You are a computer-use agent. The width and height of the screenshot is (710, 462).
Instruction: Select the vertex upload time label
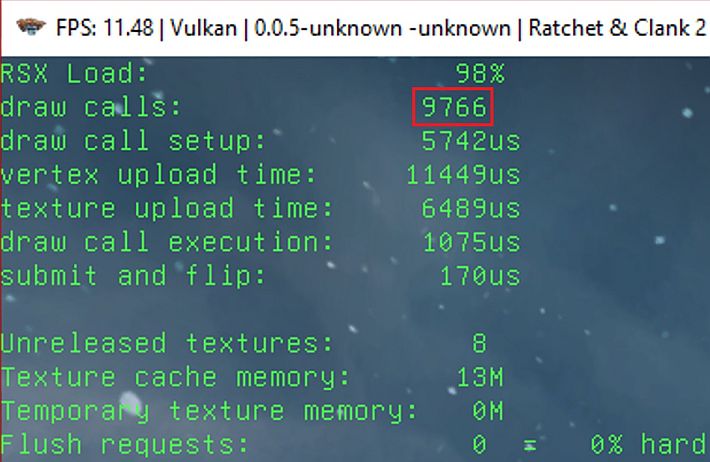tap(158, 175)
